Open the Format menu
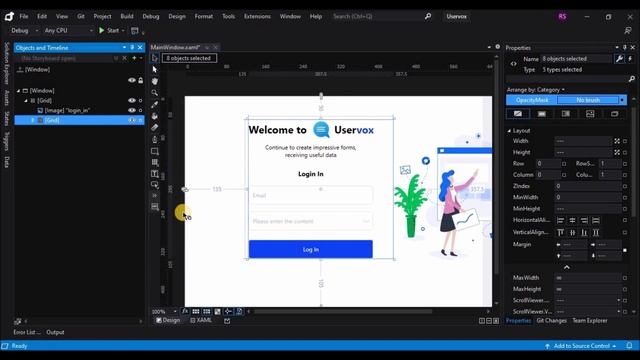 coord(203,16)
